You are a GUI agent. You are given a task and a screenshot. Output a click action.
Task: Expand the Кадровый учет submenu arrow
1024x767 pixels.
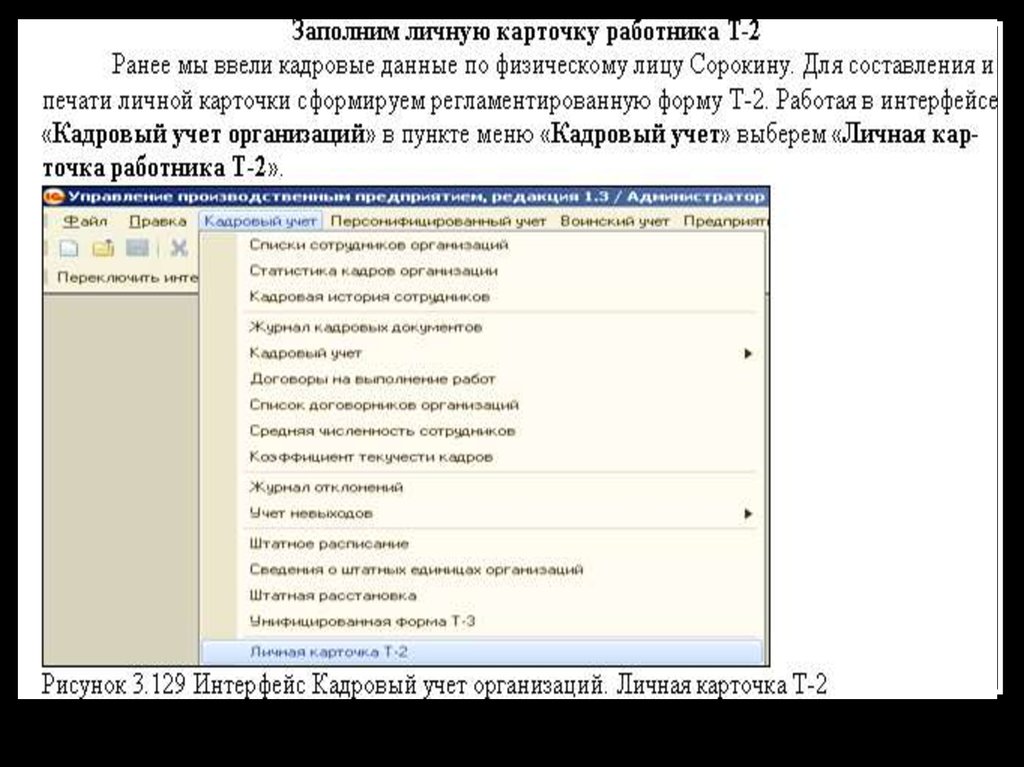[x=748, y=353]
